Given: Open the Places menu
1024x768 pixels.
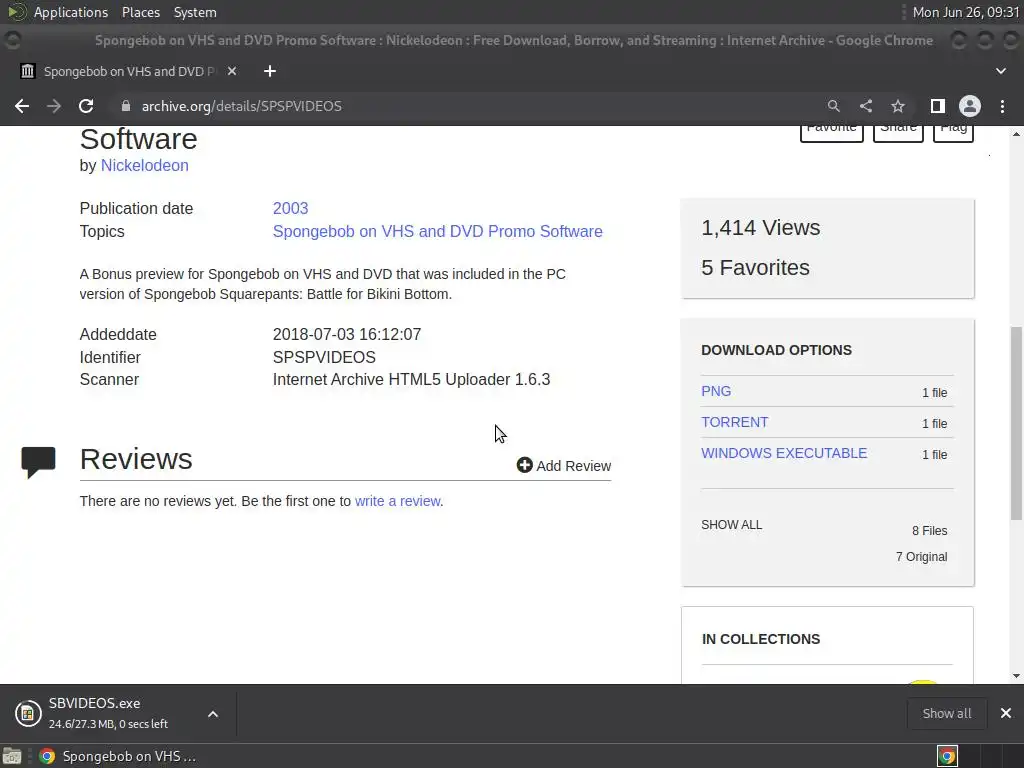Looking at the screenshot, I should [x=140, y=12].
